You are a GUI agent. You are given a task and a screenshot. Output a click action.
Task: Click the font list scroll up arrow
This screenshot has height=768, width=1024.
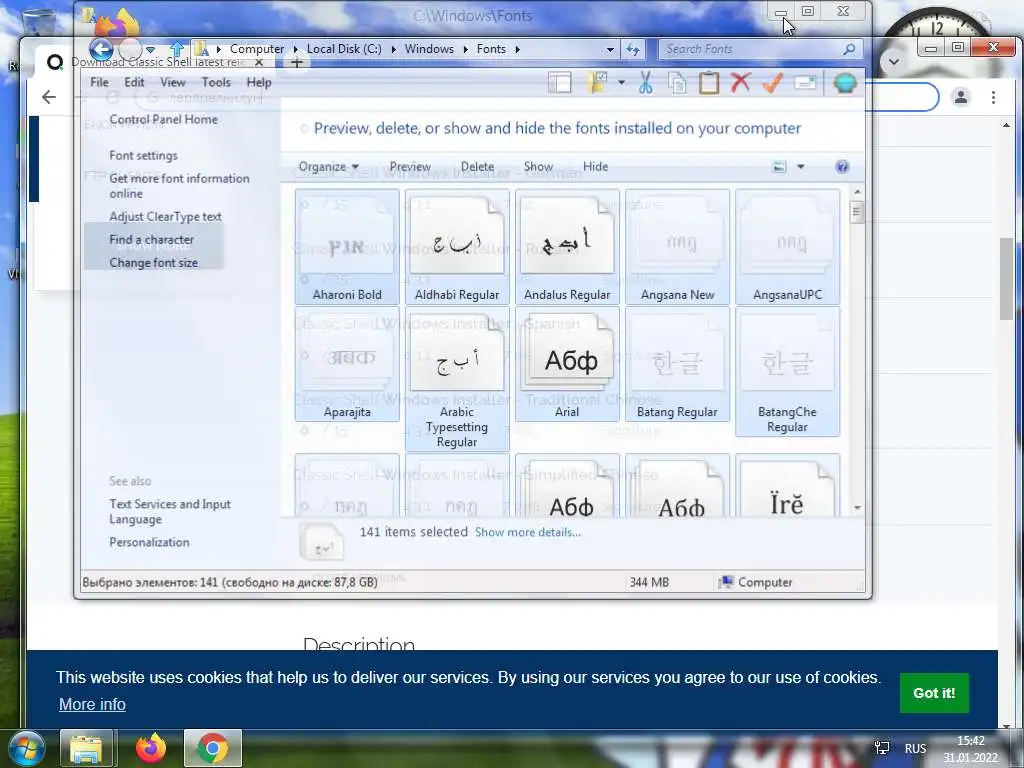coord(857,192)
